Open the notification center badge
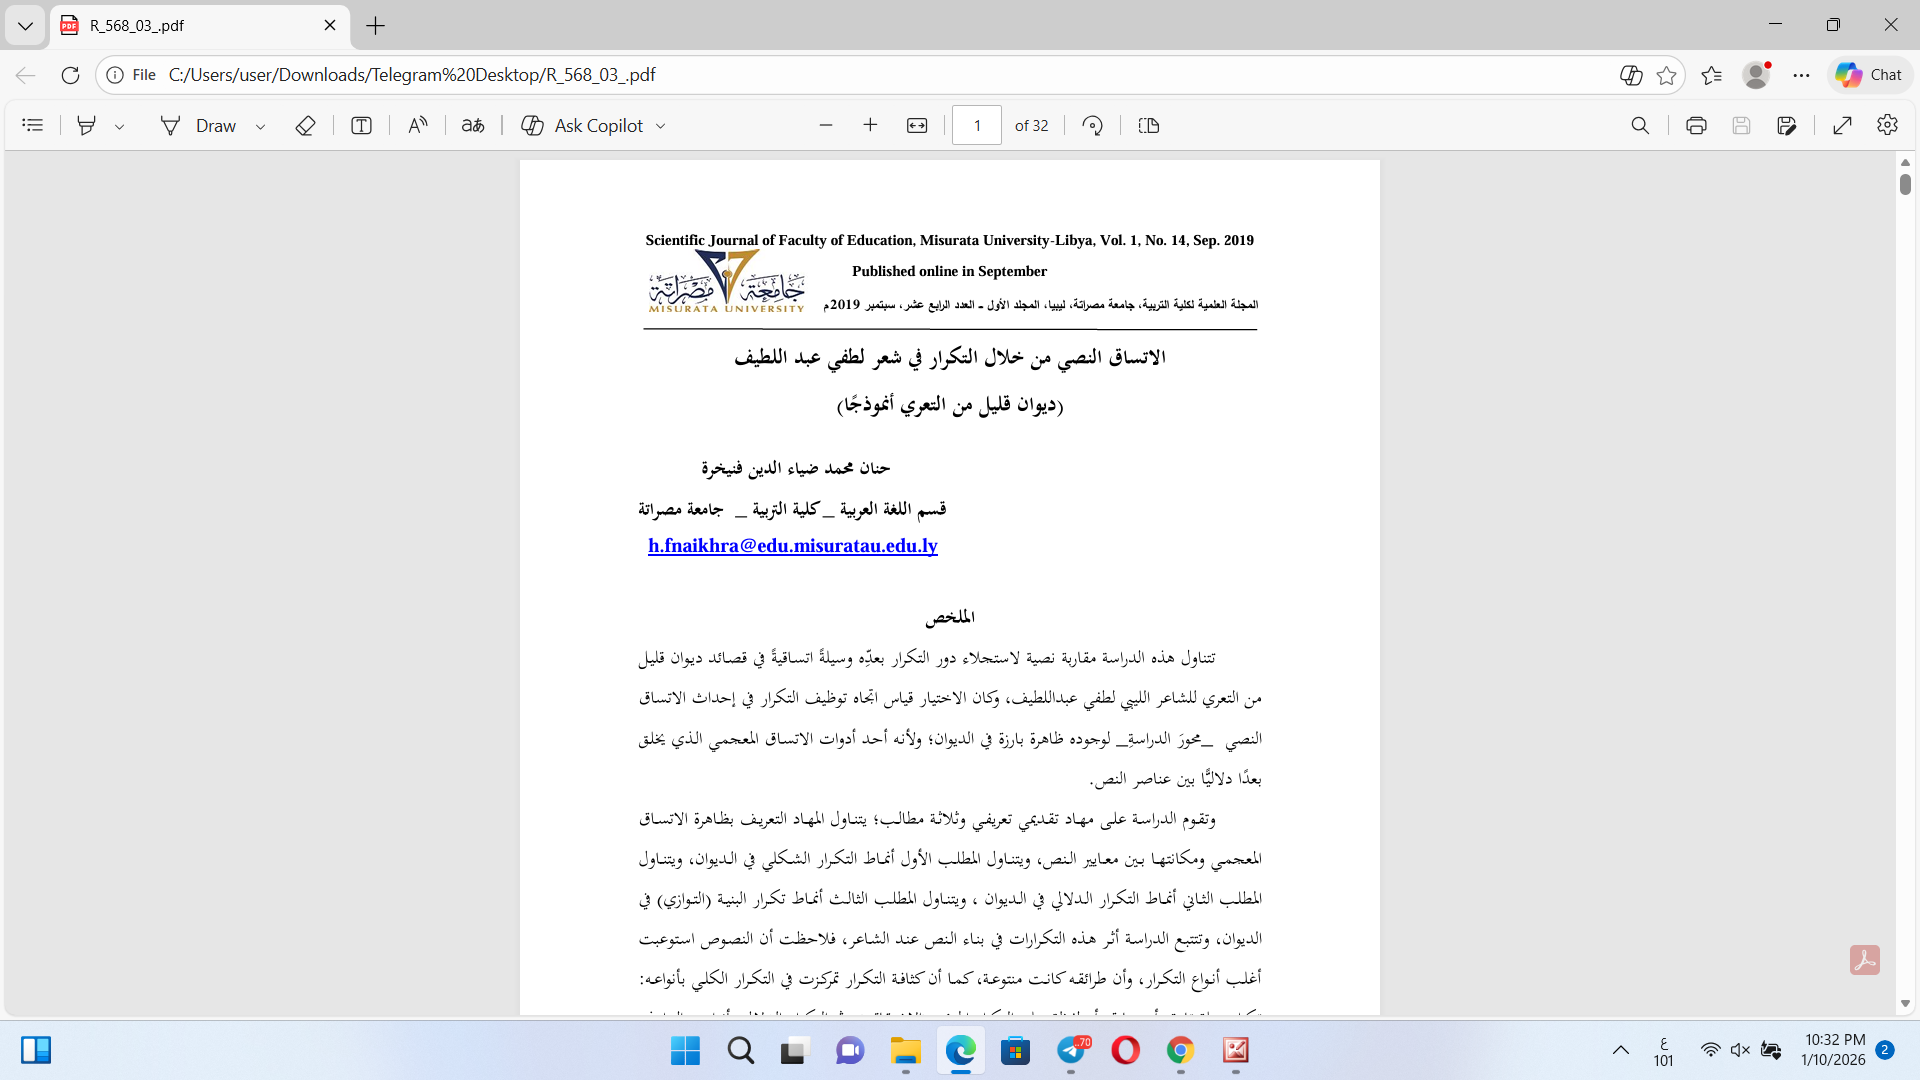 [1885, 1050]
